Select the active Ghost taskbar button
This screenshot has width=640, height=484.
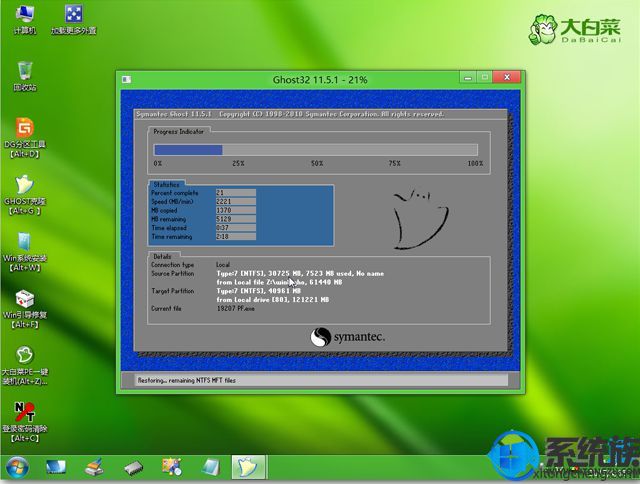point(249,468)
